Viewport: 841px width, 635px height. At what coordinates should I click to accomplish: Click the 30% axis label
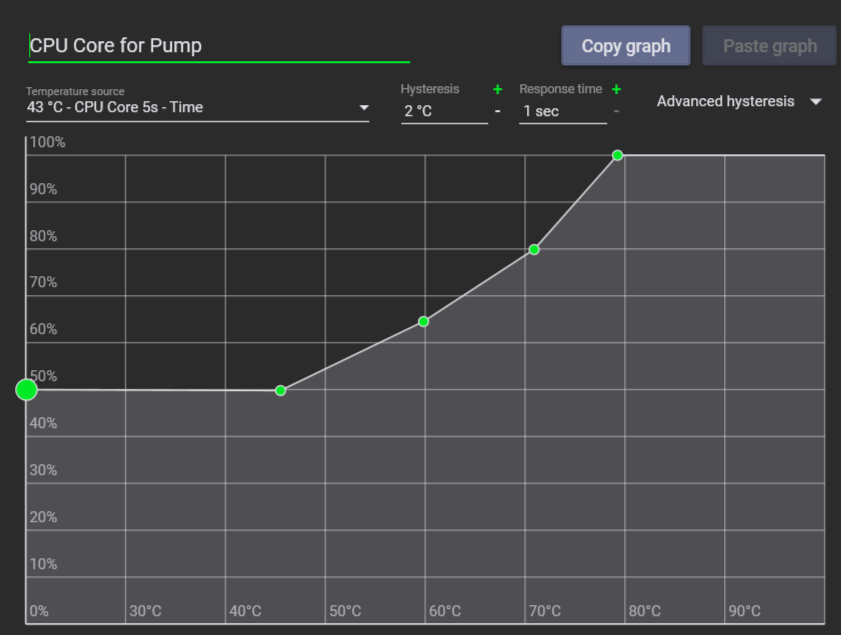(43, 470)
